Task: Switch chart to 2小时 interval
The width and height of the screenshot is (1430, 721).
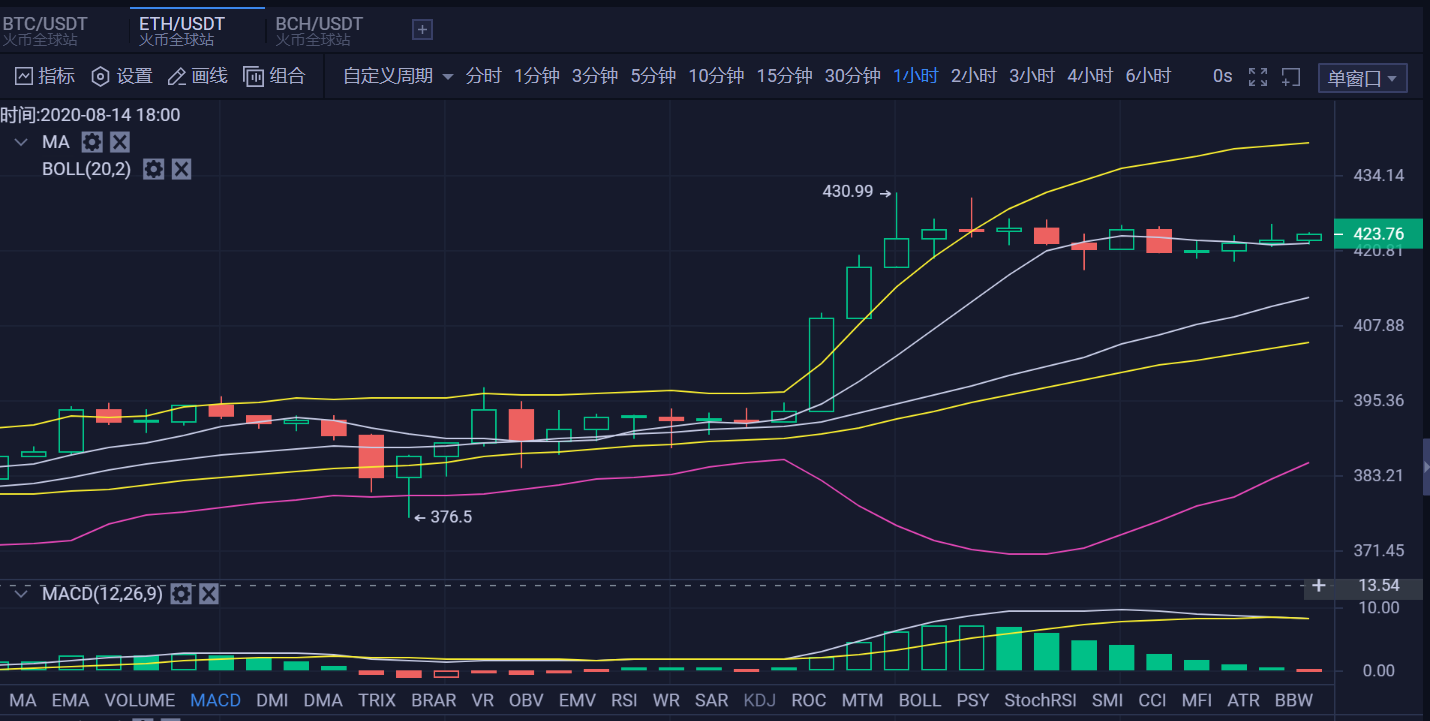Action: 974,76
